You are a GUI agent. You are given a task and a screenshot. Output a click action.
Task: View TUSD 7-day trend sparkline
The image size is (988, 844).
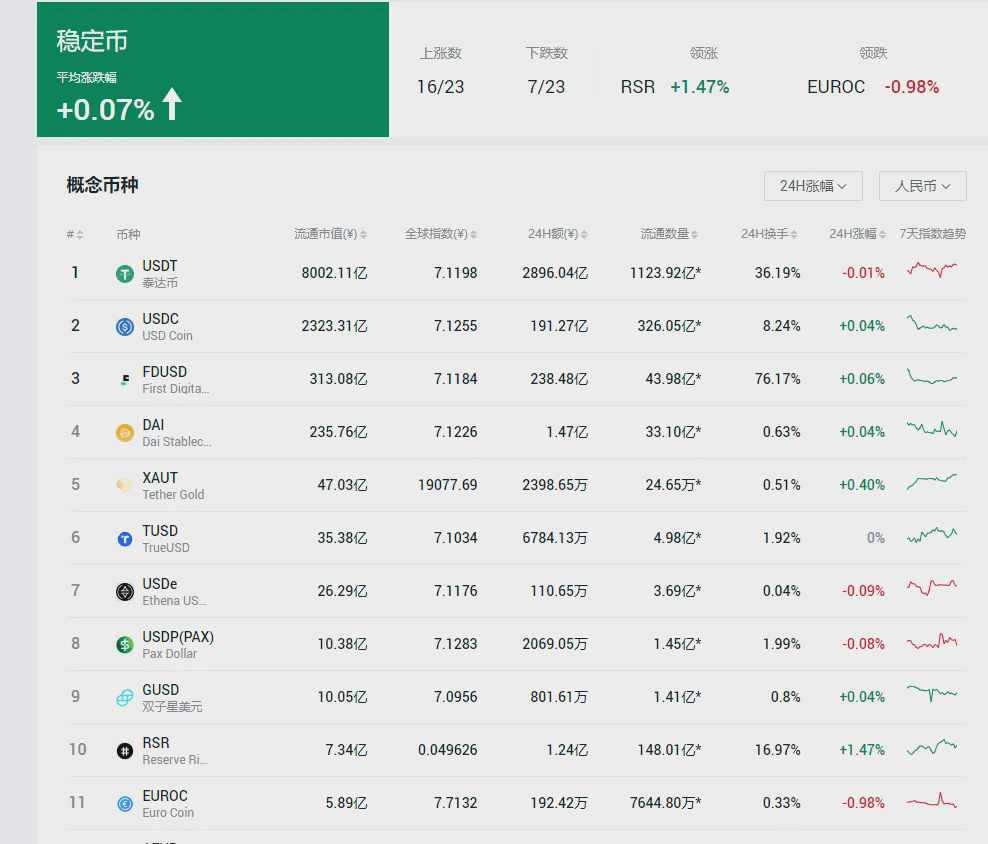[932, 535]
